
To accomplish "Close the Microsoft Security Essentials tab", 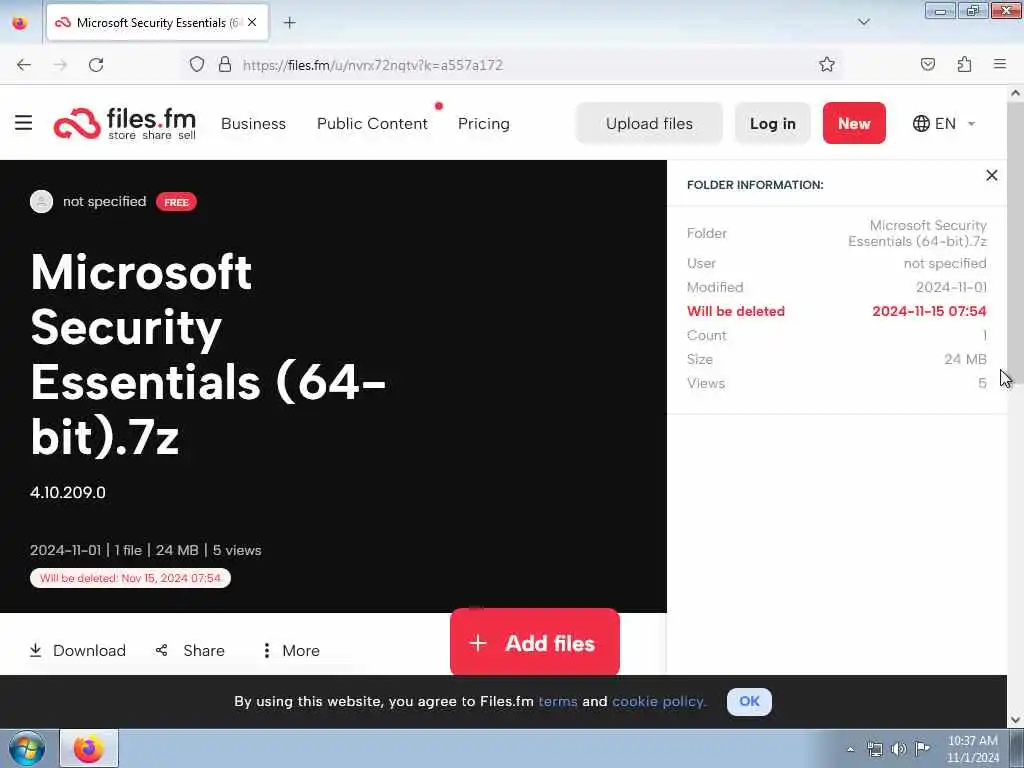I will [252, 22].
